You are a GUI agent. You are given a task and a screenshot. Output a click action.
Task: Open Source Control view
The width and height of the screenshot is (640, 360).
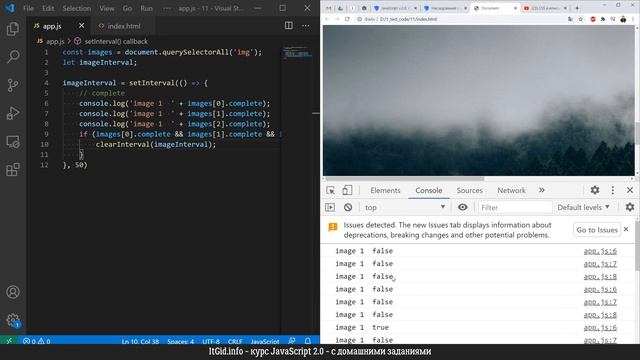pos(13,85)
